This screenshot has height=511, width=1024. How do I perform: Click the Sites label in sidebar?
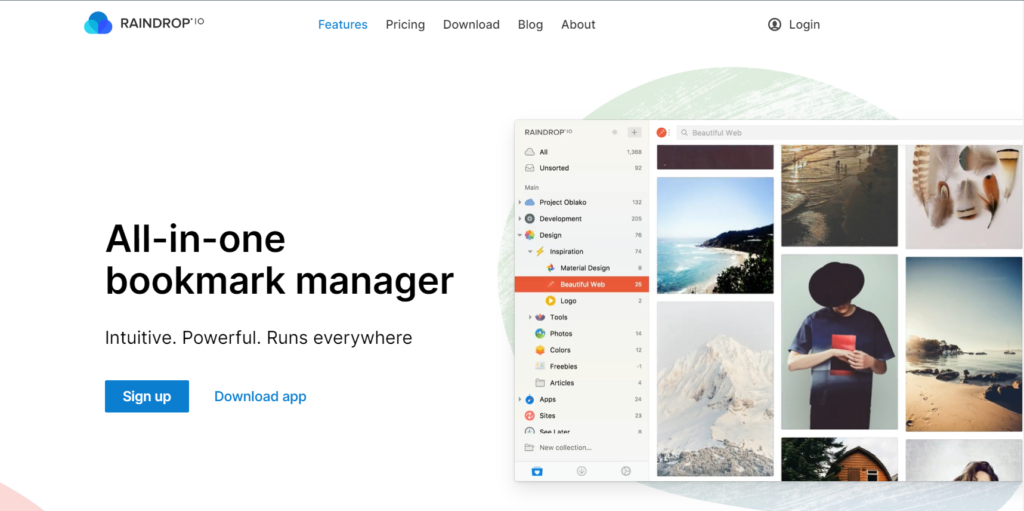coord(547,416)
